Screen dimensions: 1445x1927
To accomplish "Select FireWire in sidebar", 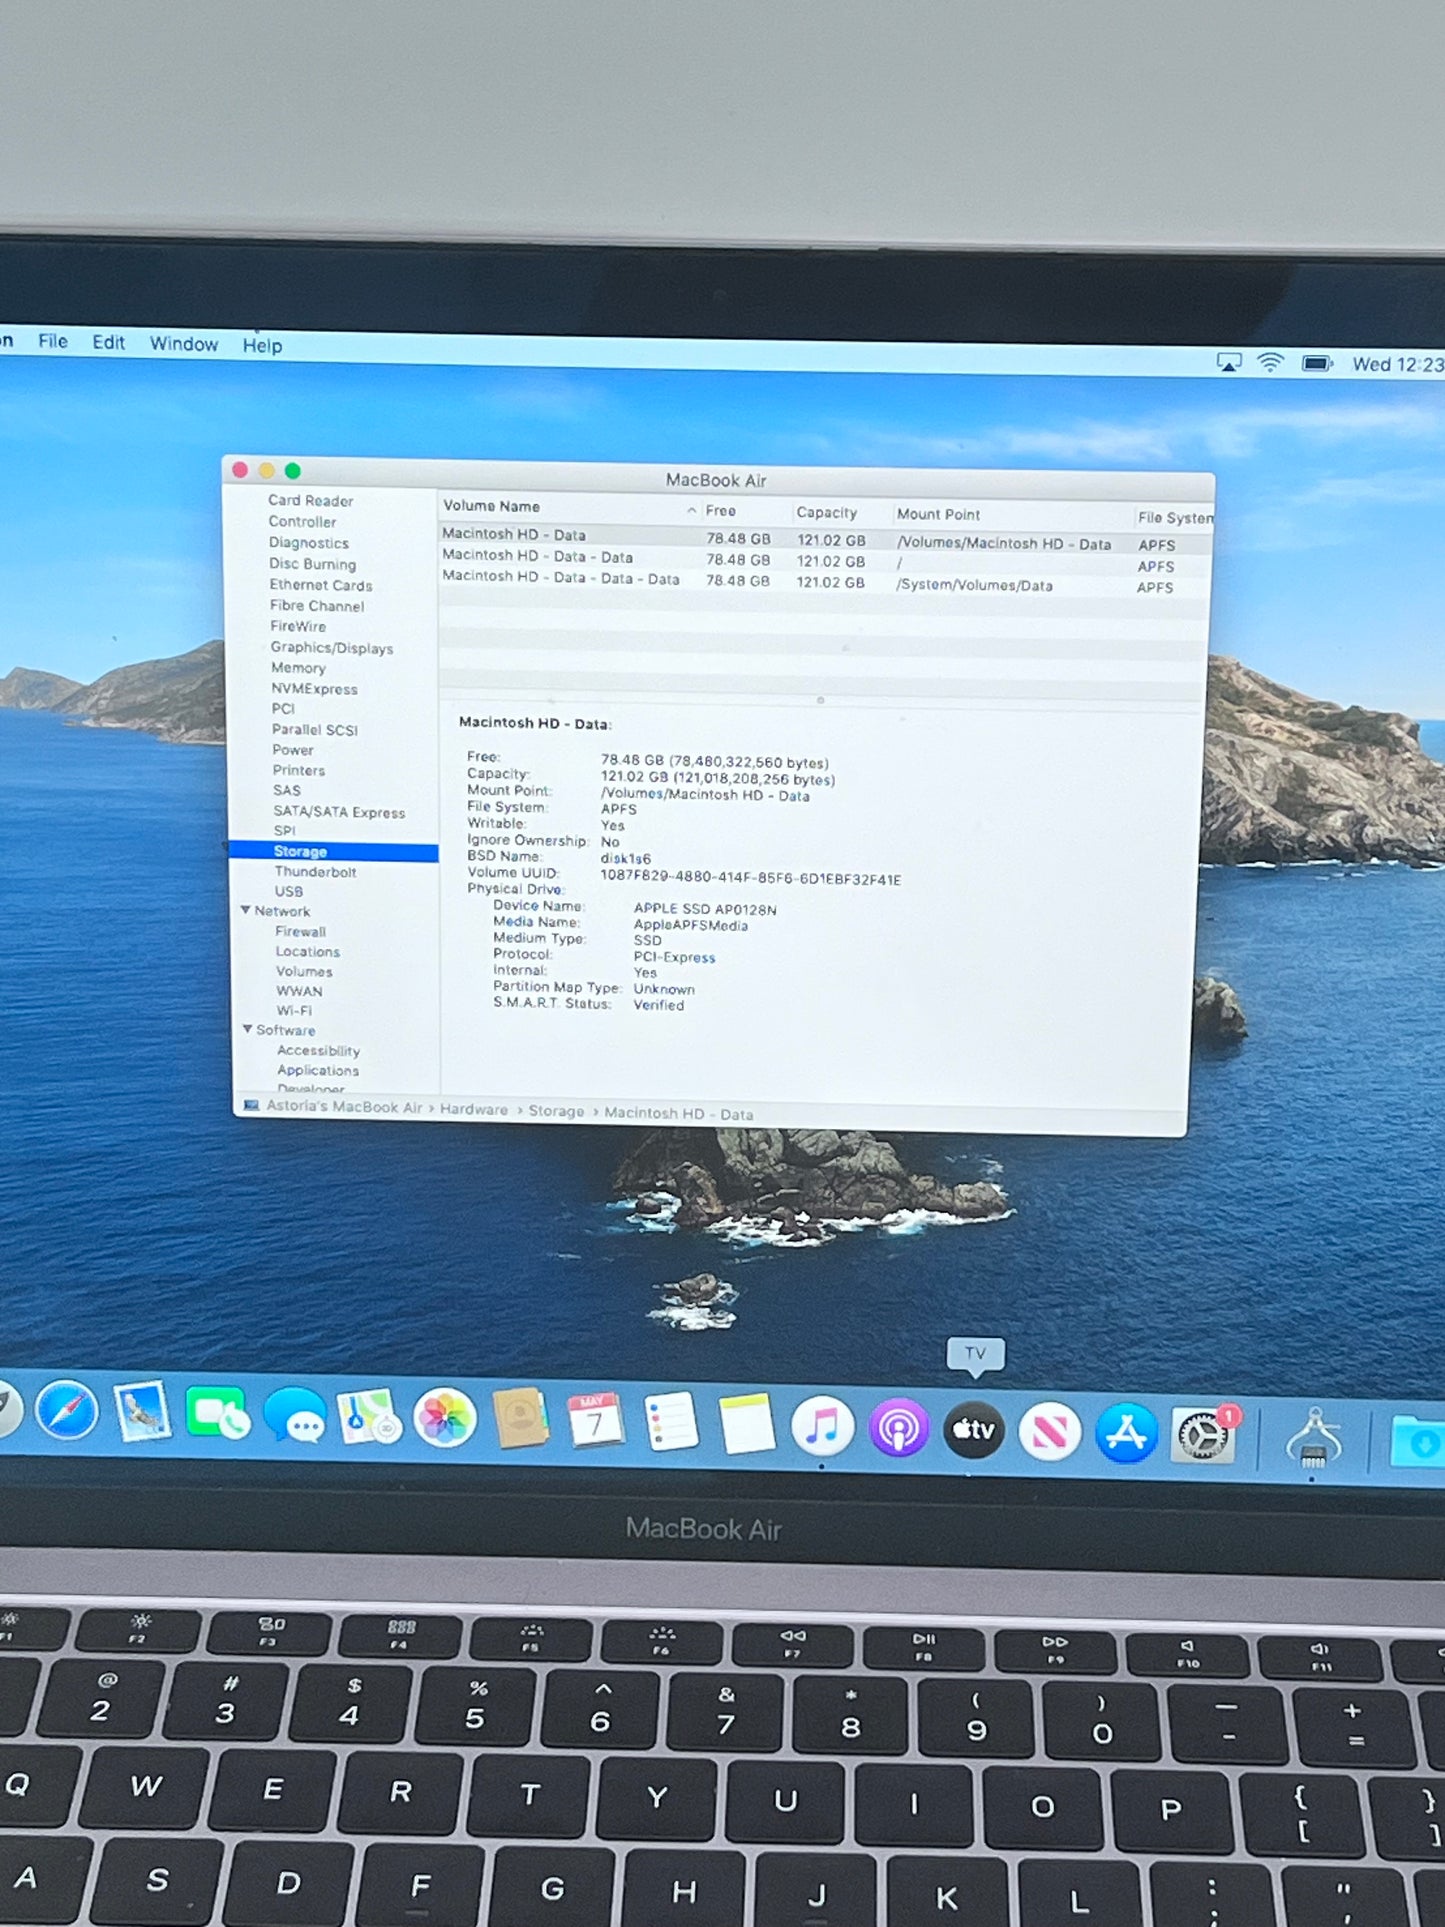I will [x=298, y=626].
